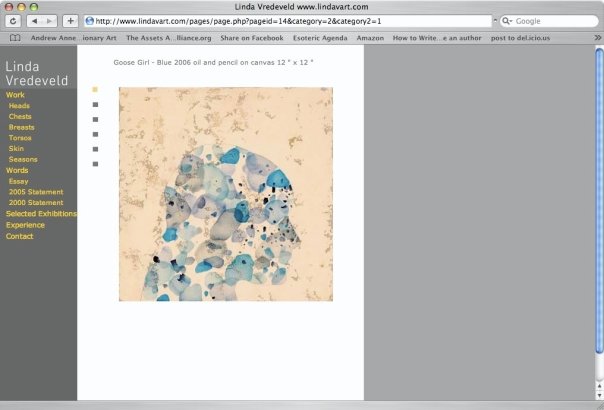Click into the URL address field

pyautogui.click(x=290, y=21)
